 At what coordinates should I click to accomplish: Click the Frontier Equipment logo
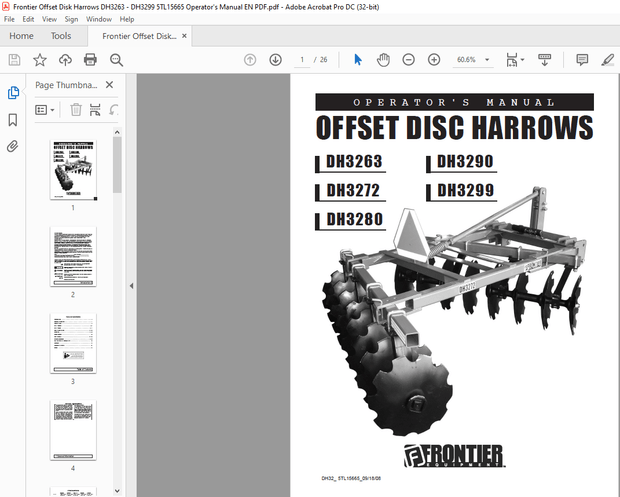[x=454, y=455]
